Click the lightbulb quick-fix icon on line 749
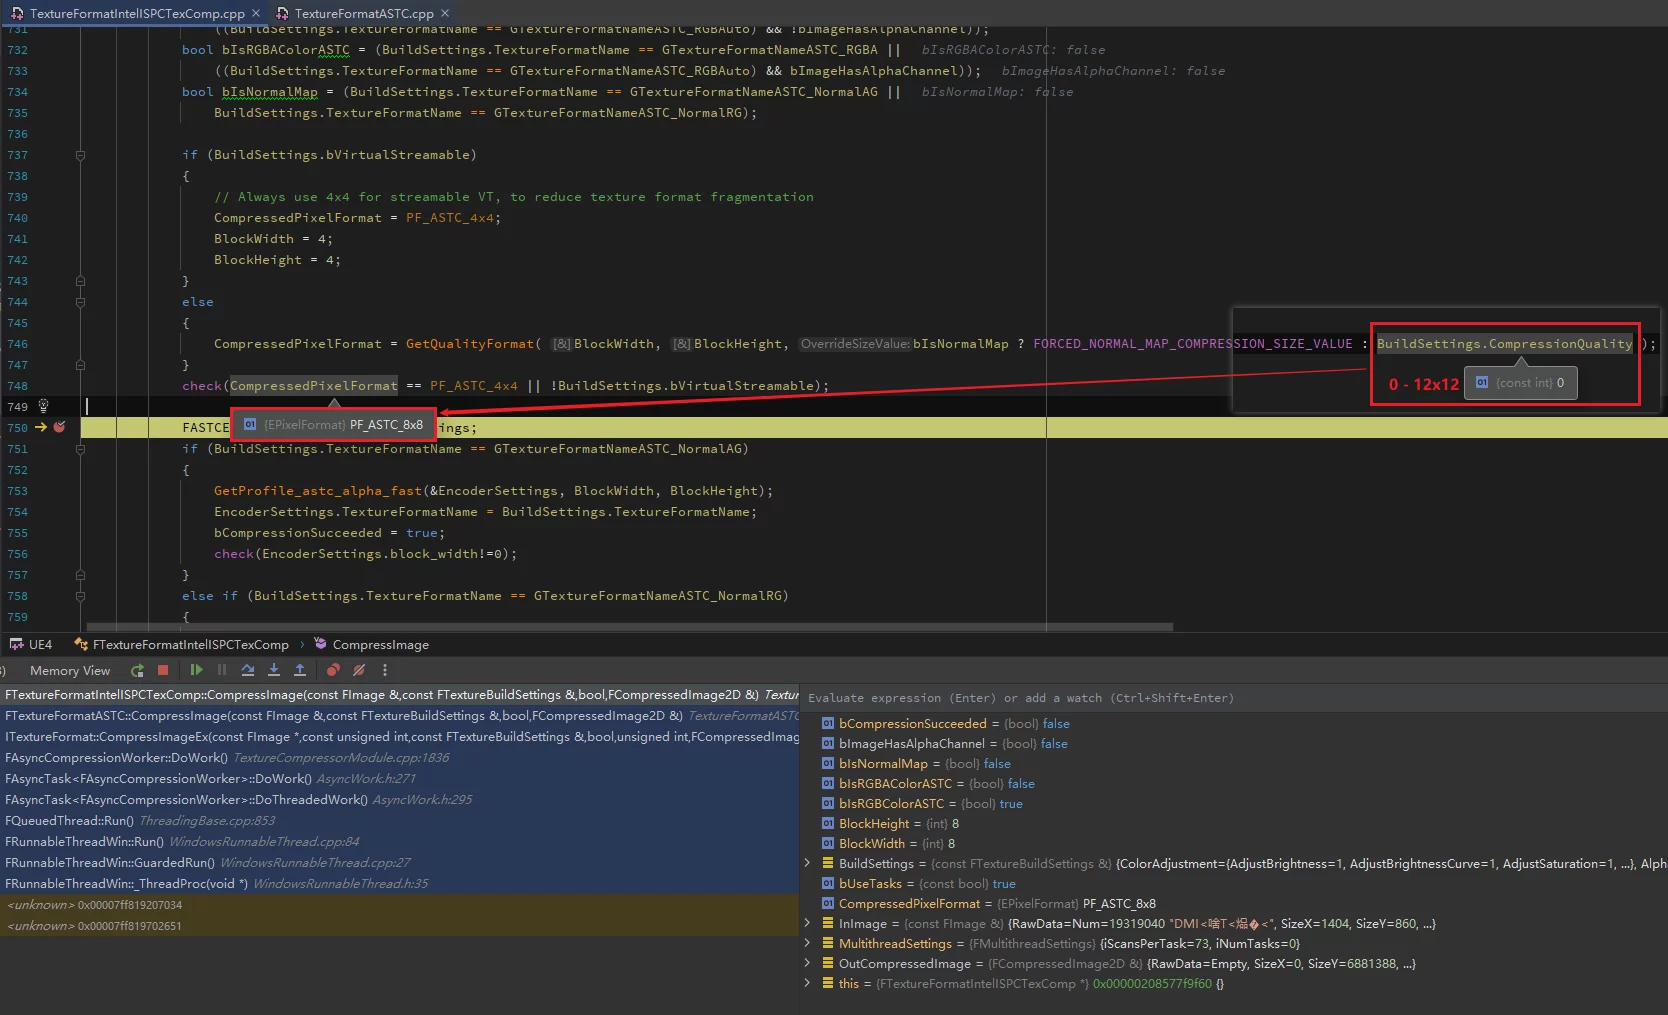This screenshot has height=1015, width=1668. coord(43,406)
